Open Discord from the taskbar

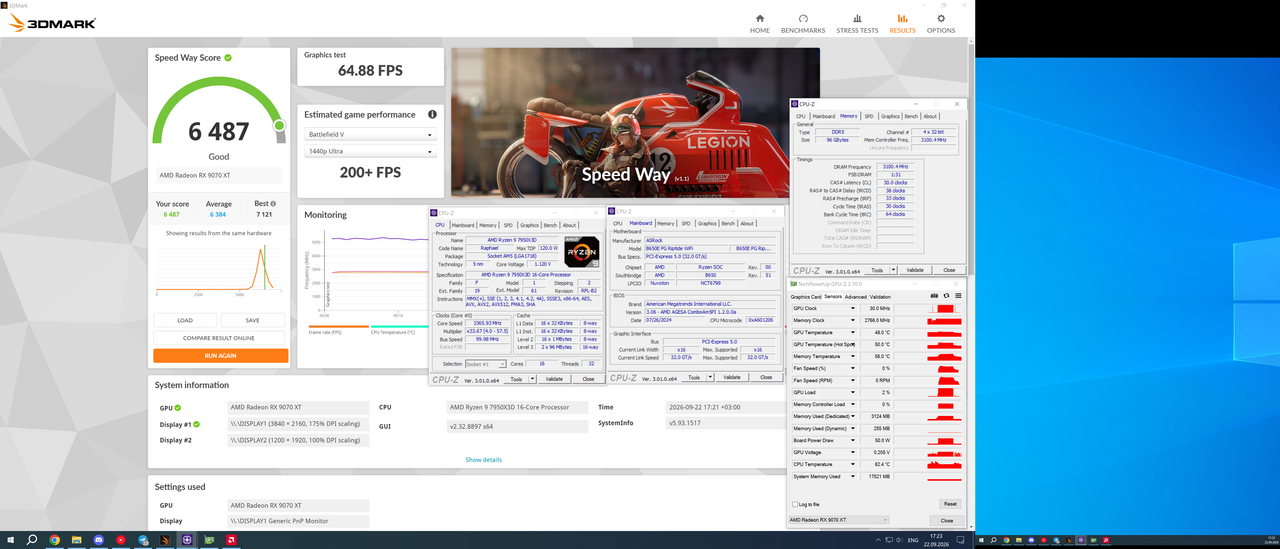point(98,539)
